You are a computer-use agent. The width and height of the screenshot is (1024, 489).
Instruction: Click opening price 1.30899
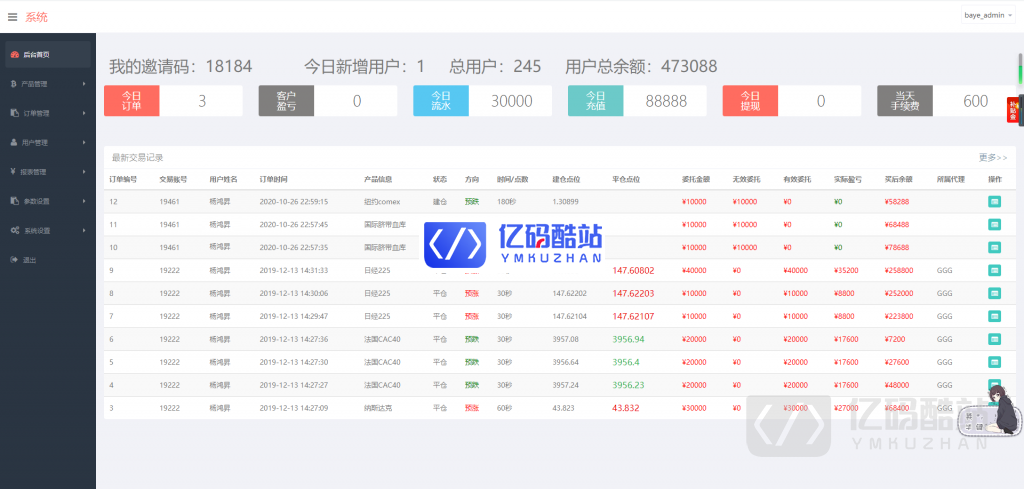[566, 202]
